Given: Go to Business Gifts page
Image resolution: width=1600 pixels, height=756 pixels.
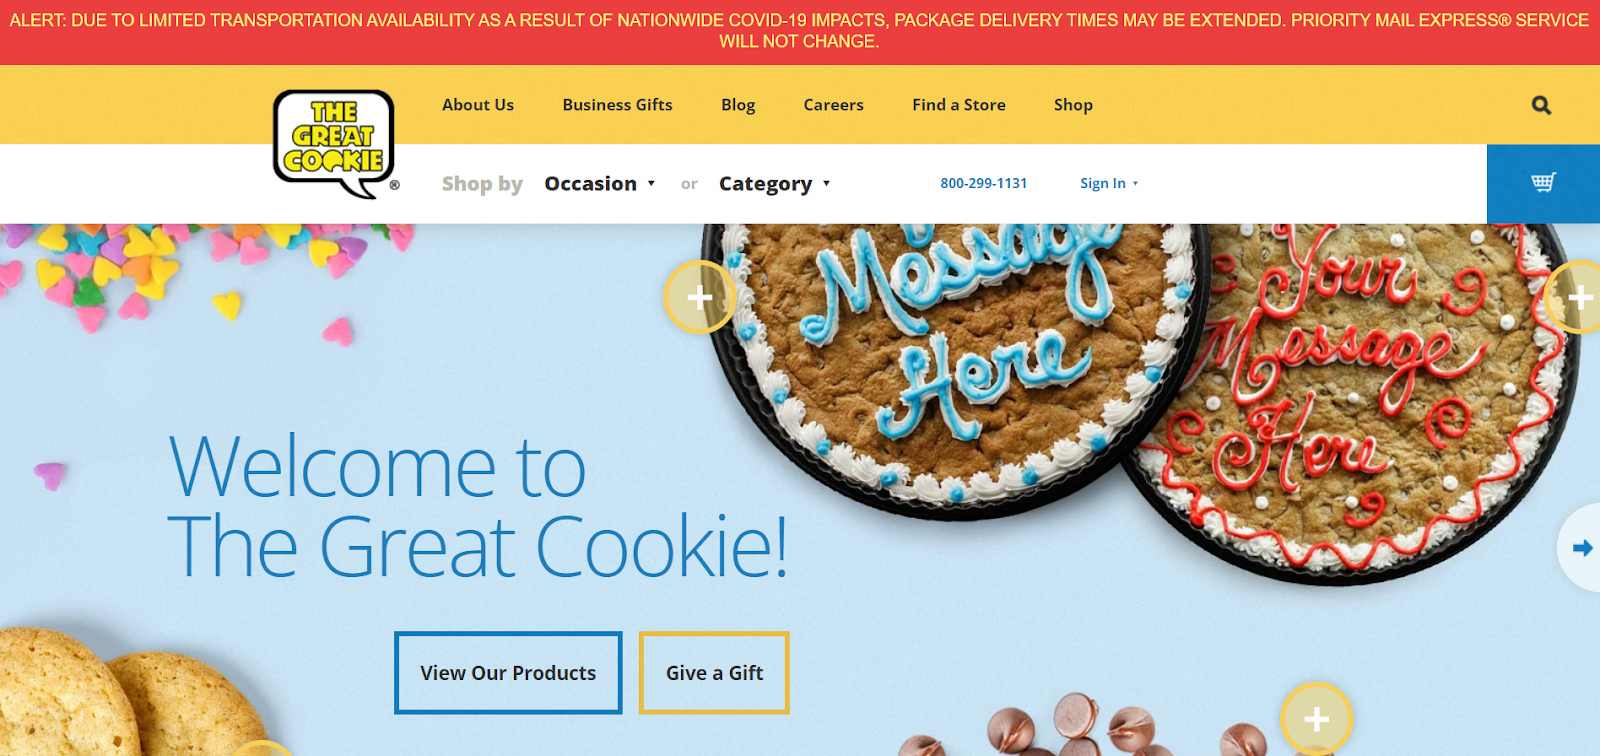Looking at the screenshot, I should (617, 105).
